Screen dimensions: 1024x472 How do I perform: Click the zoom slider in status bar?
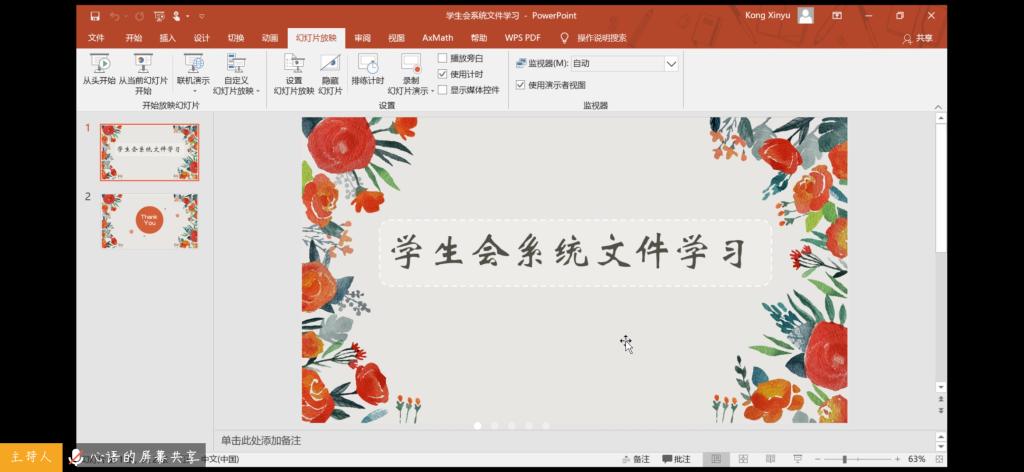point(845,459)
